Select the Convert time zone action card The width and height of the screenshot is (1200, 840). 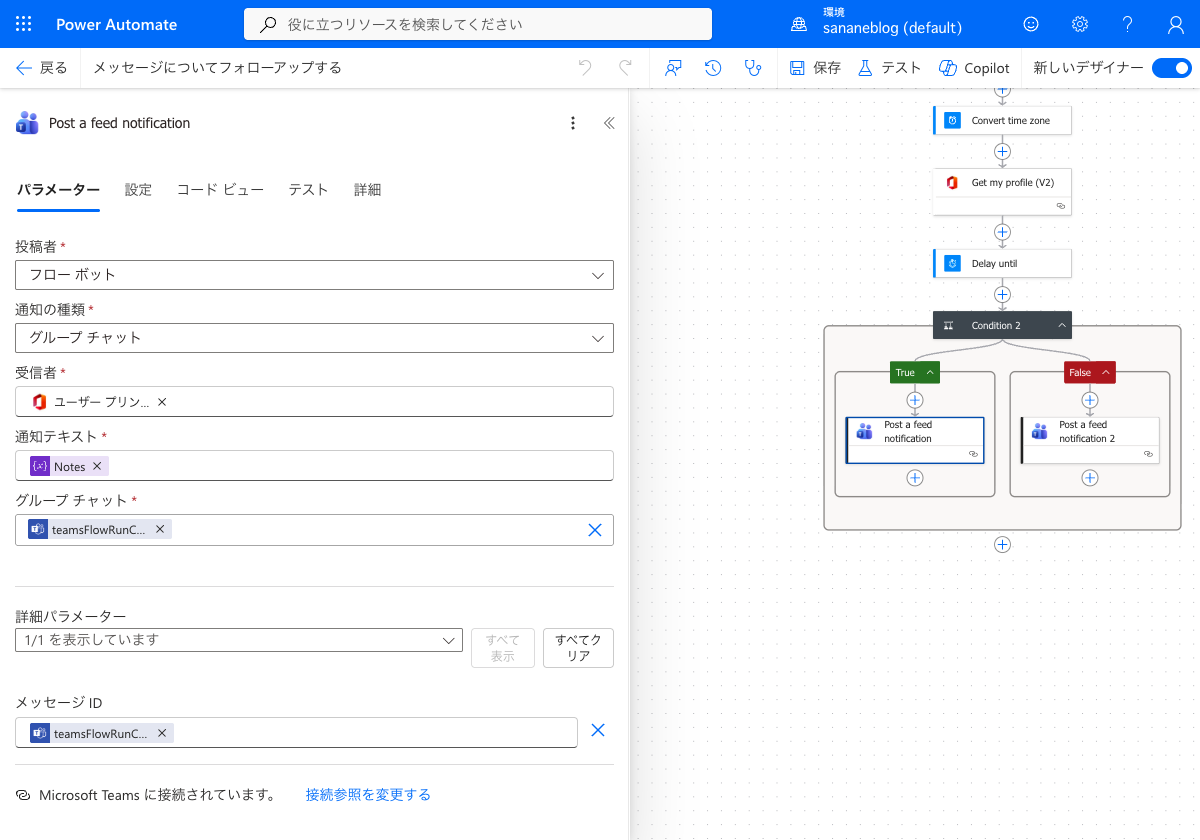tap(1002, 120)
